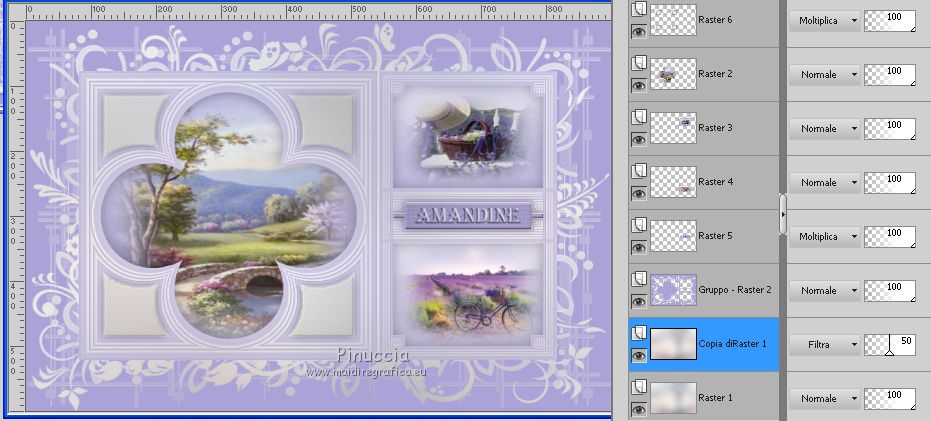Select the layer named Gruppo - Raster 2
Image resolution: width=931 pixels, height=421 pixels.
click(735, 290)
